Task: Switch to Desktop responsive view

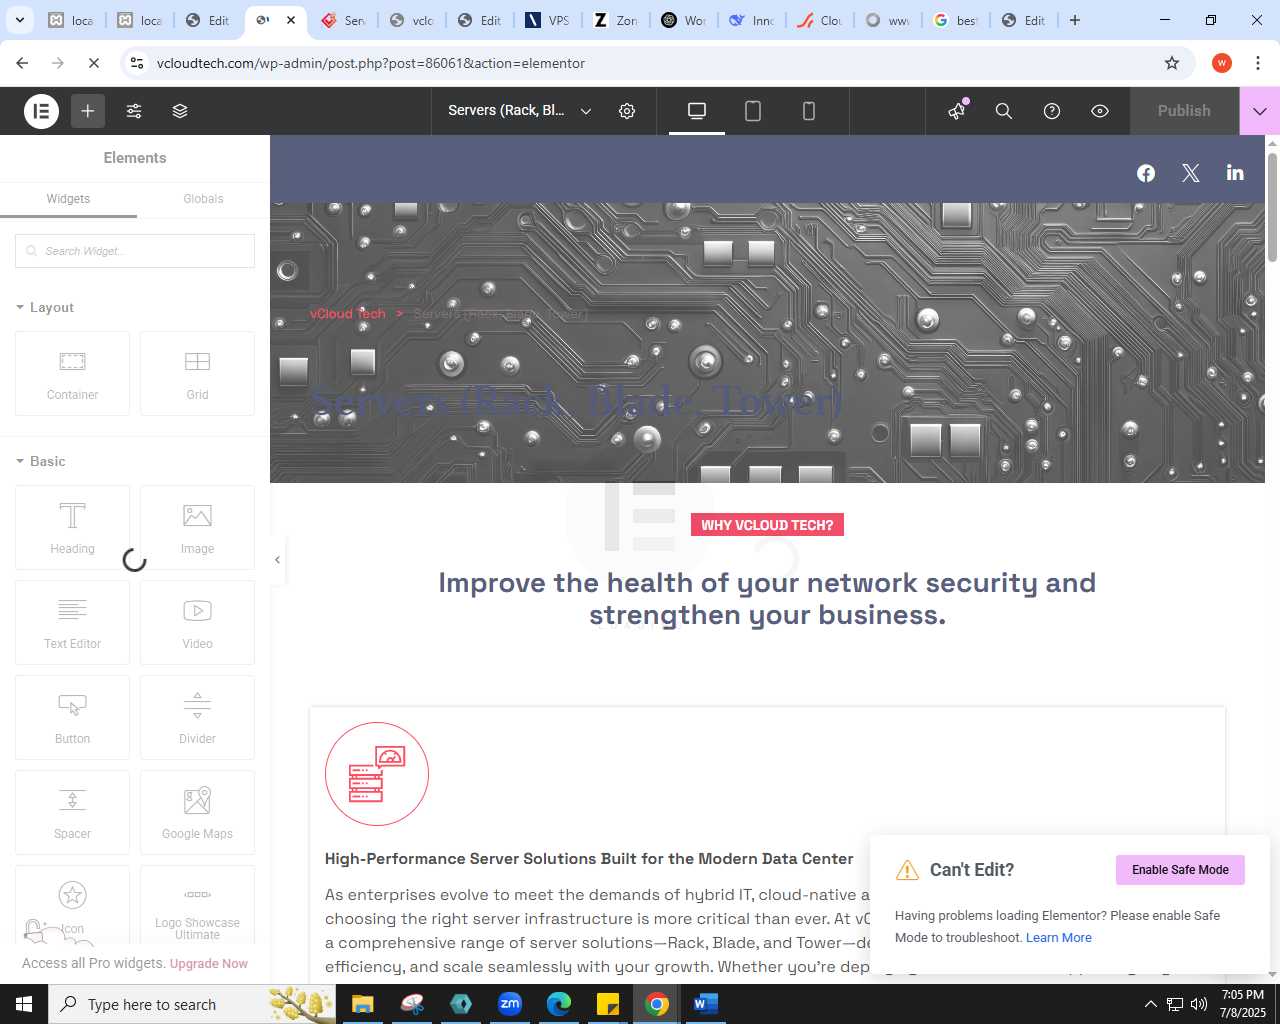Action: [x=697, y=111]
